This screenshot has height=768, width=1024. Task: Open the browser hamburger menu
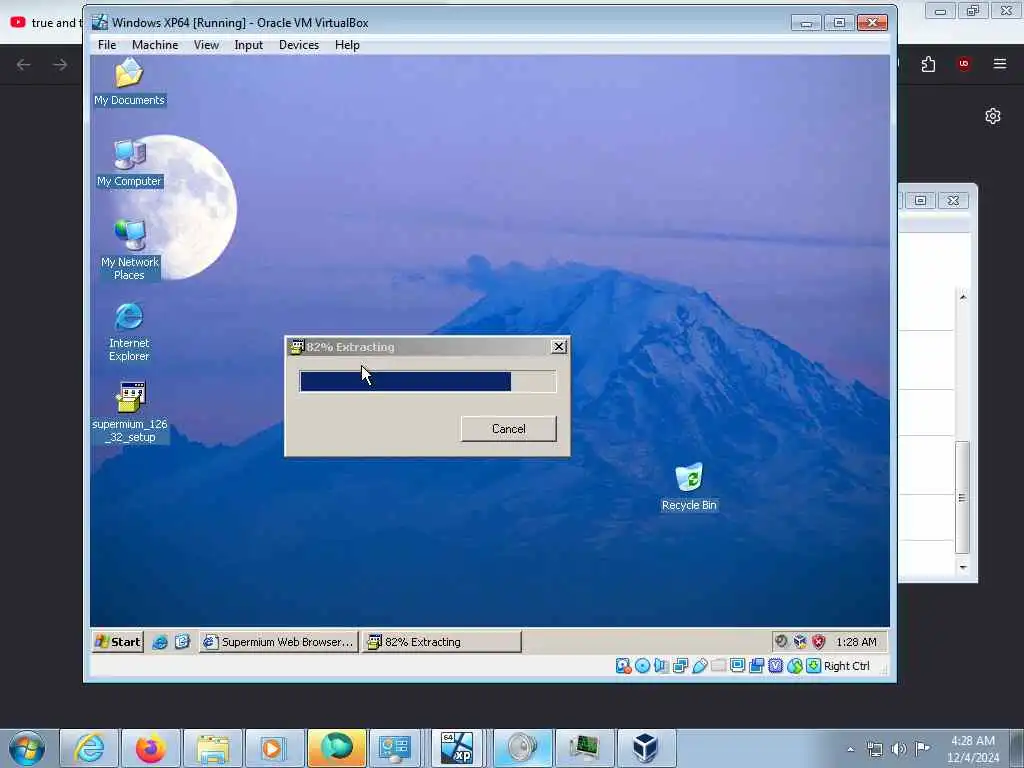click(999, 64)
